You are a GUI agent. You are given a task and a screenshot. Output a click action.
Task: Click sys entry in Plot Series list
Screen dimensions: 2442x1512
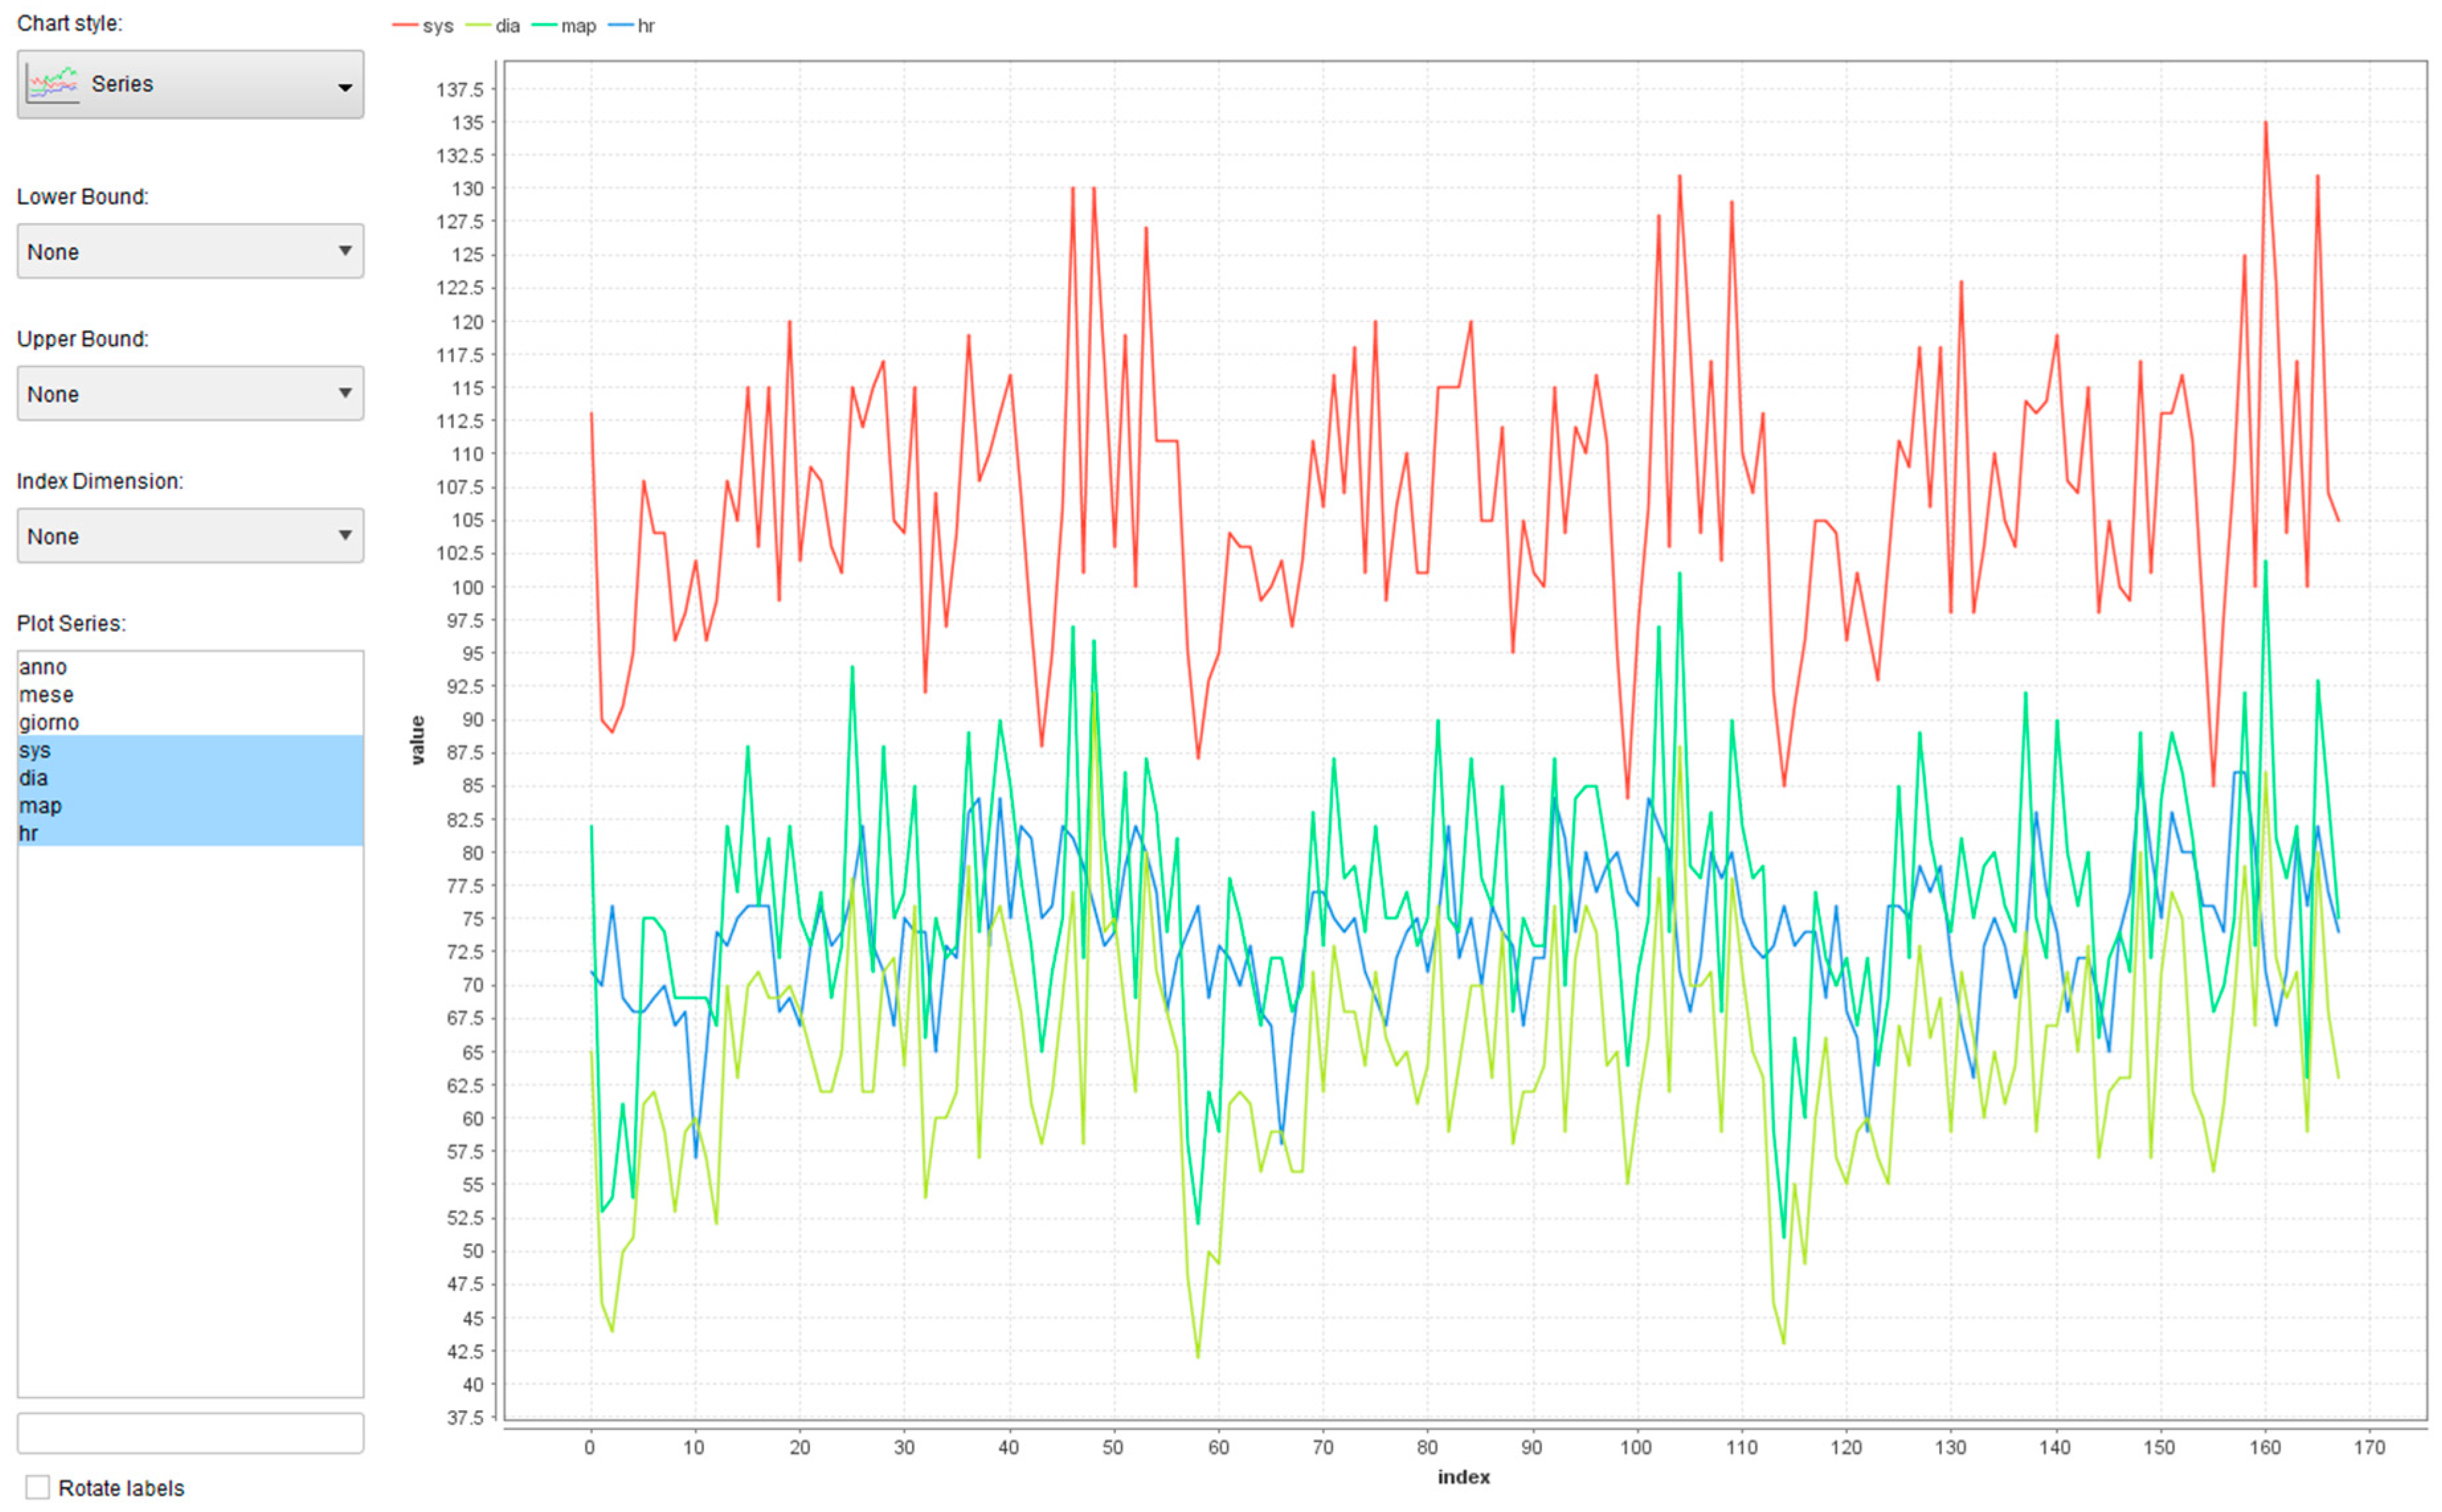[x=35, y=750]
